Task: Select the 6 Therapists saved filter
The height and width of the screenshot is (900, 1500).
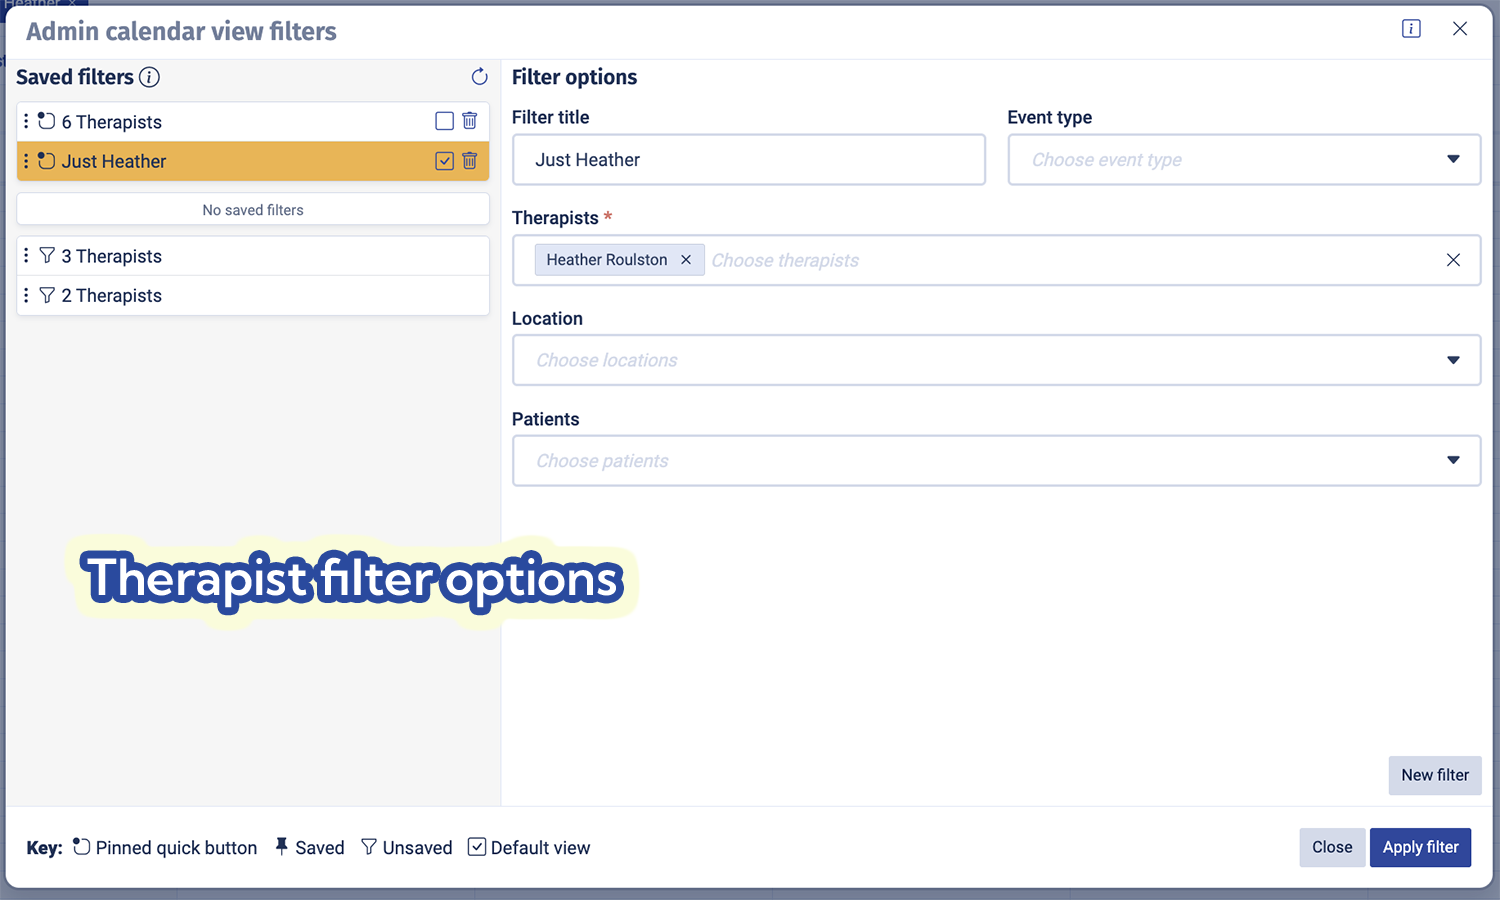Action: (x=112, y=122)
